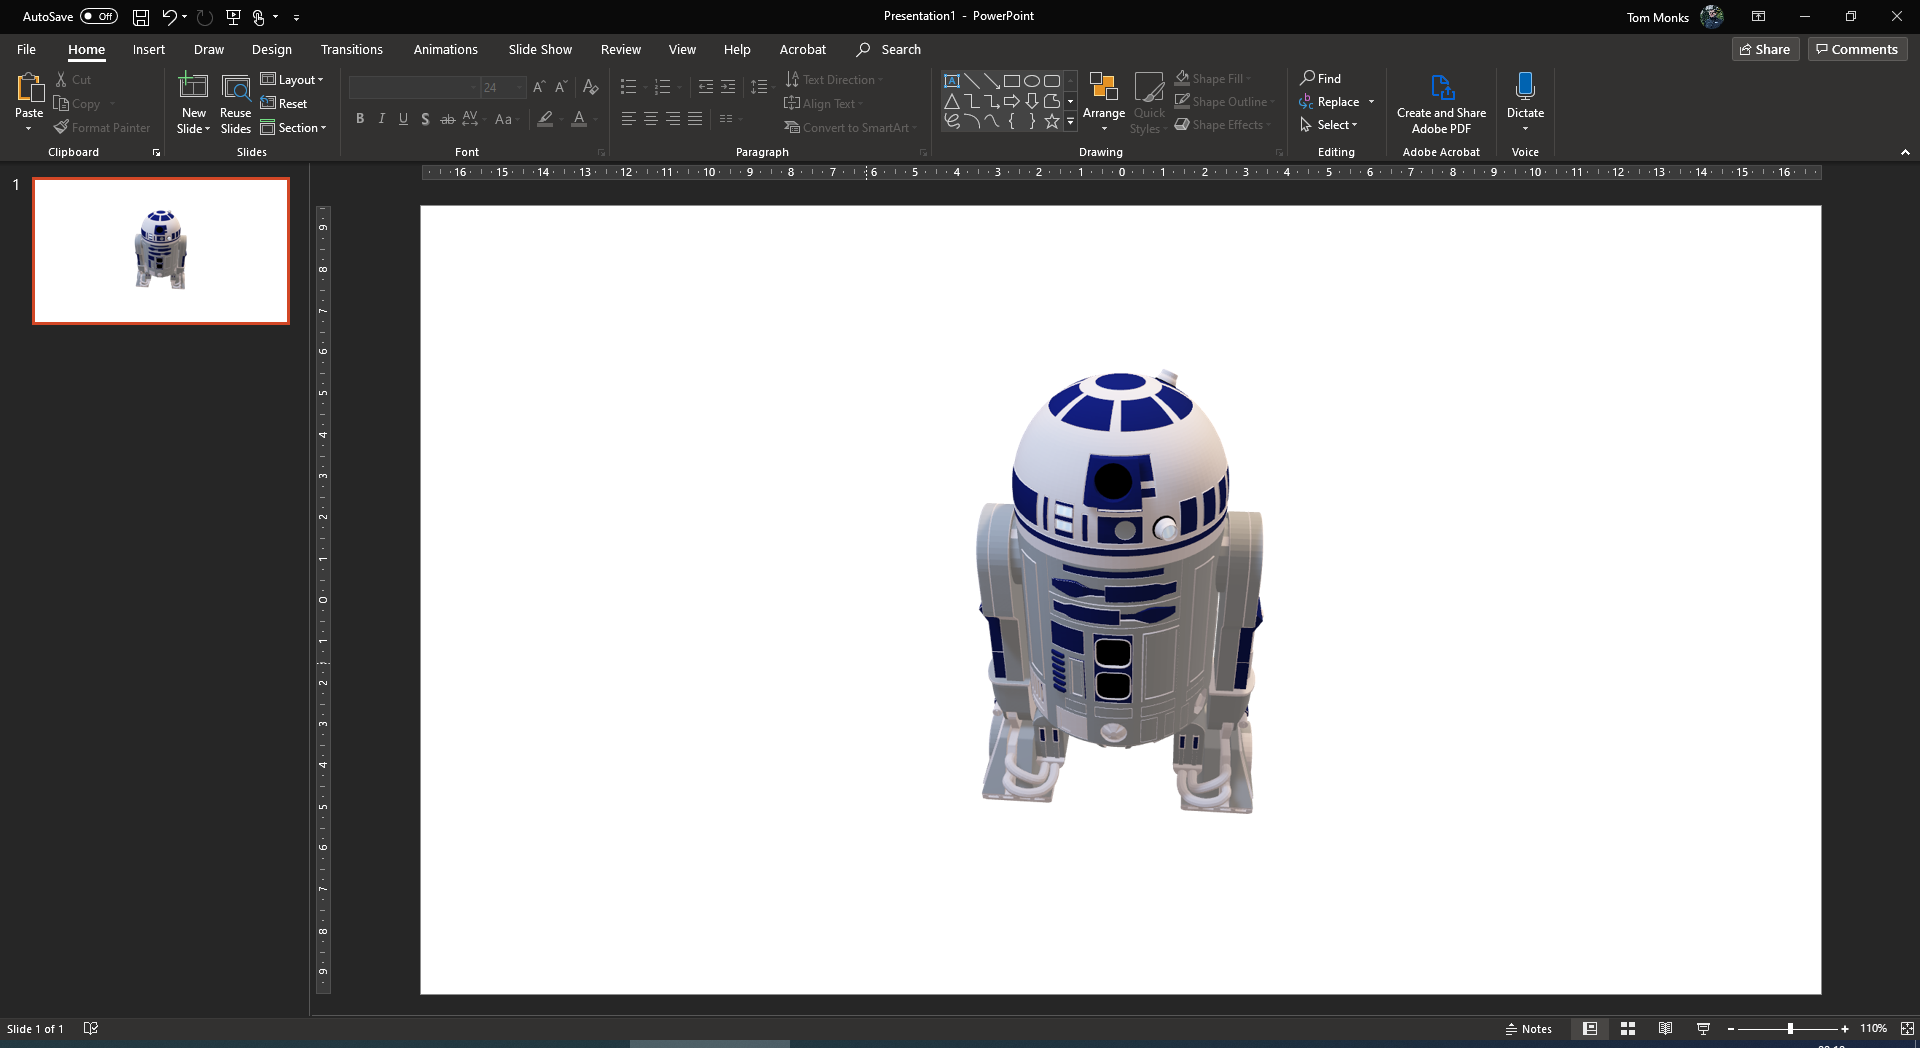Click the zoom out minus button

pos(1731,1028)
